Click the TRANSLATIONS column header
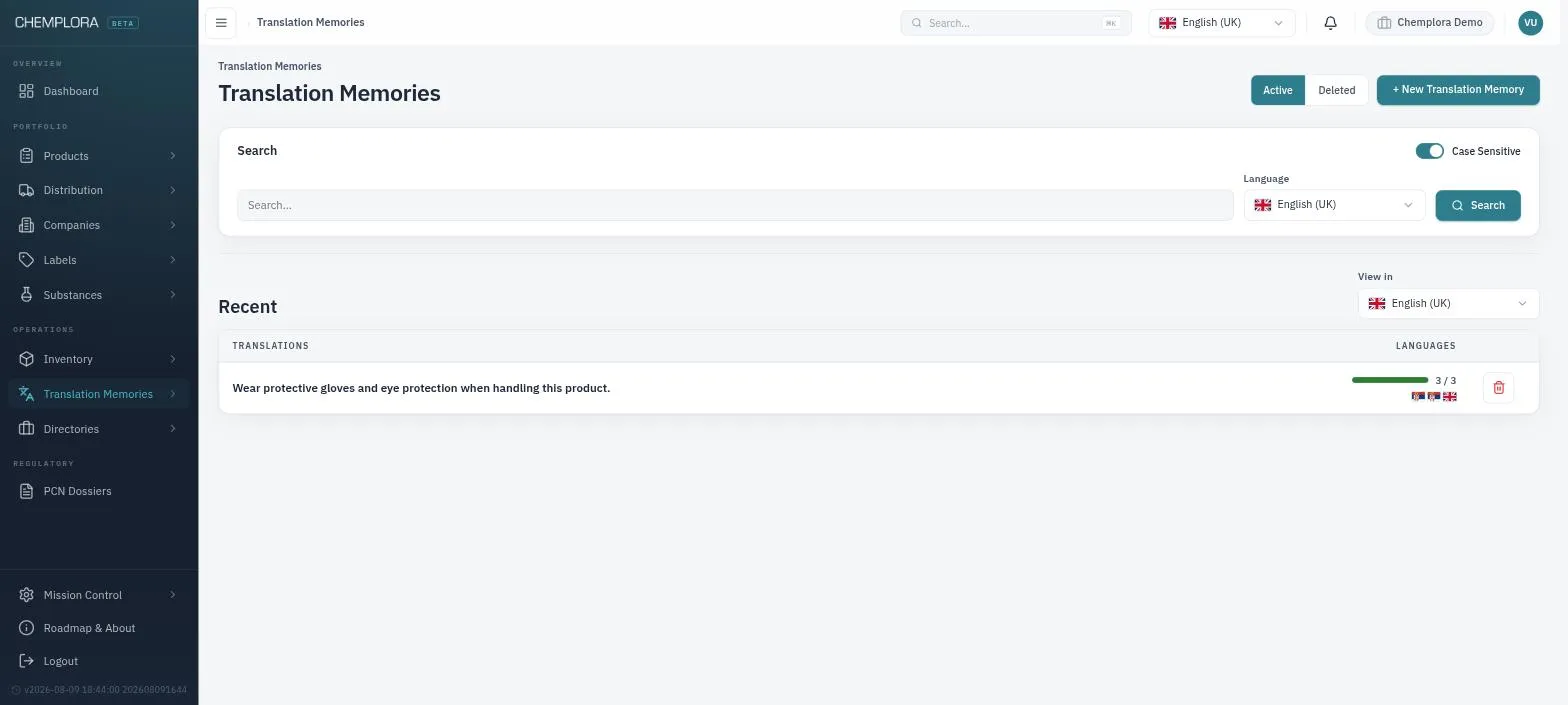1568x705 pixels. coord(271,346)
